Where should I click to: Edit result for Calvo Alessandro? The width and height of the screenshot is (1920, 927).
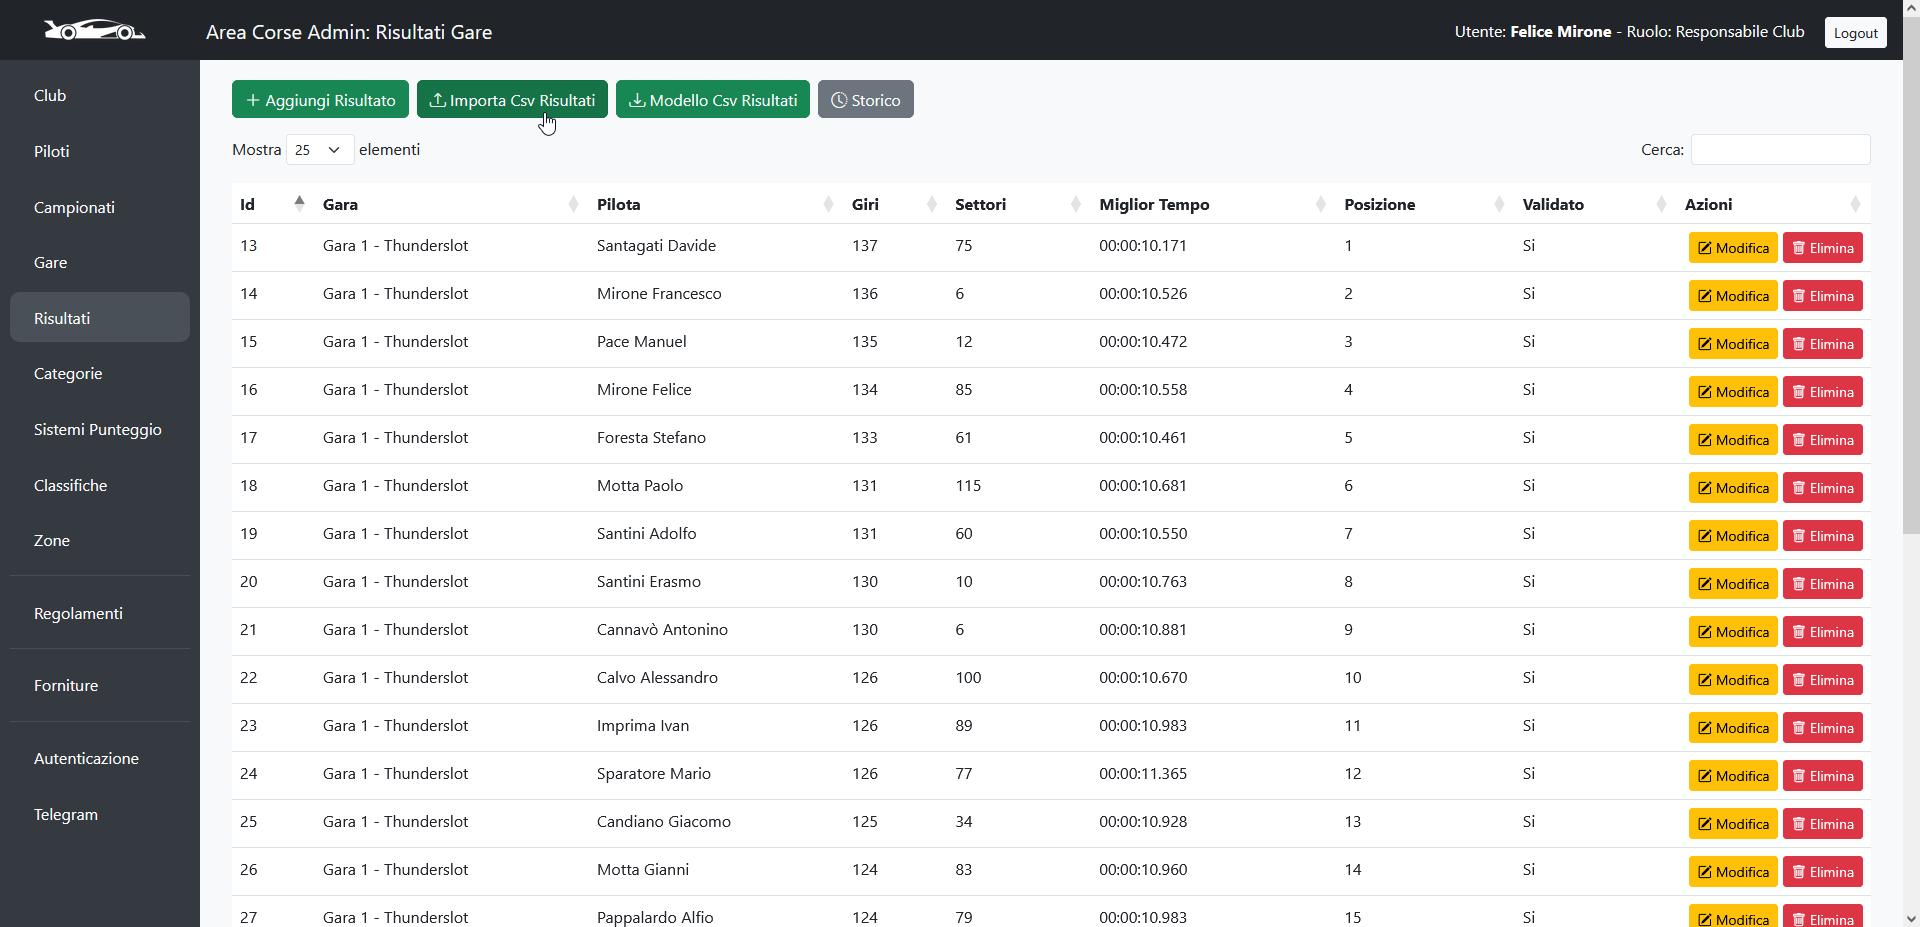pos(1732,680)
